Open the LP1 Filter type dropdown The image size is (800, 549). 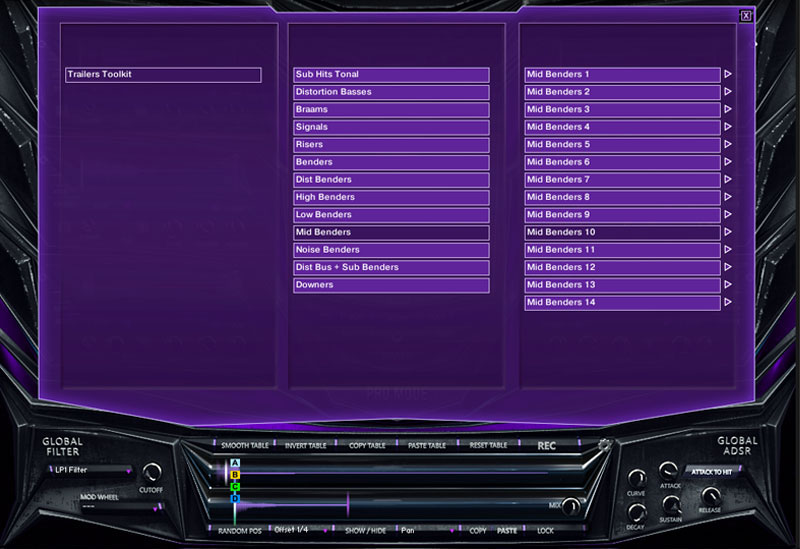pos(90,470)
